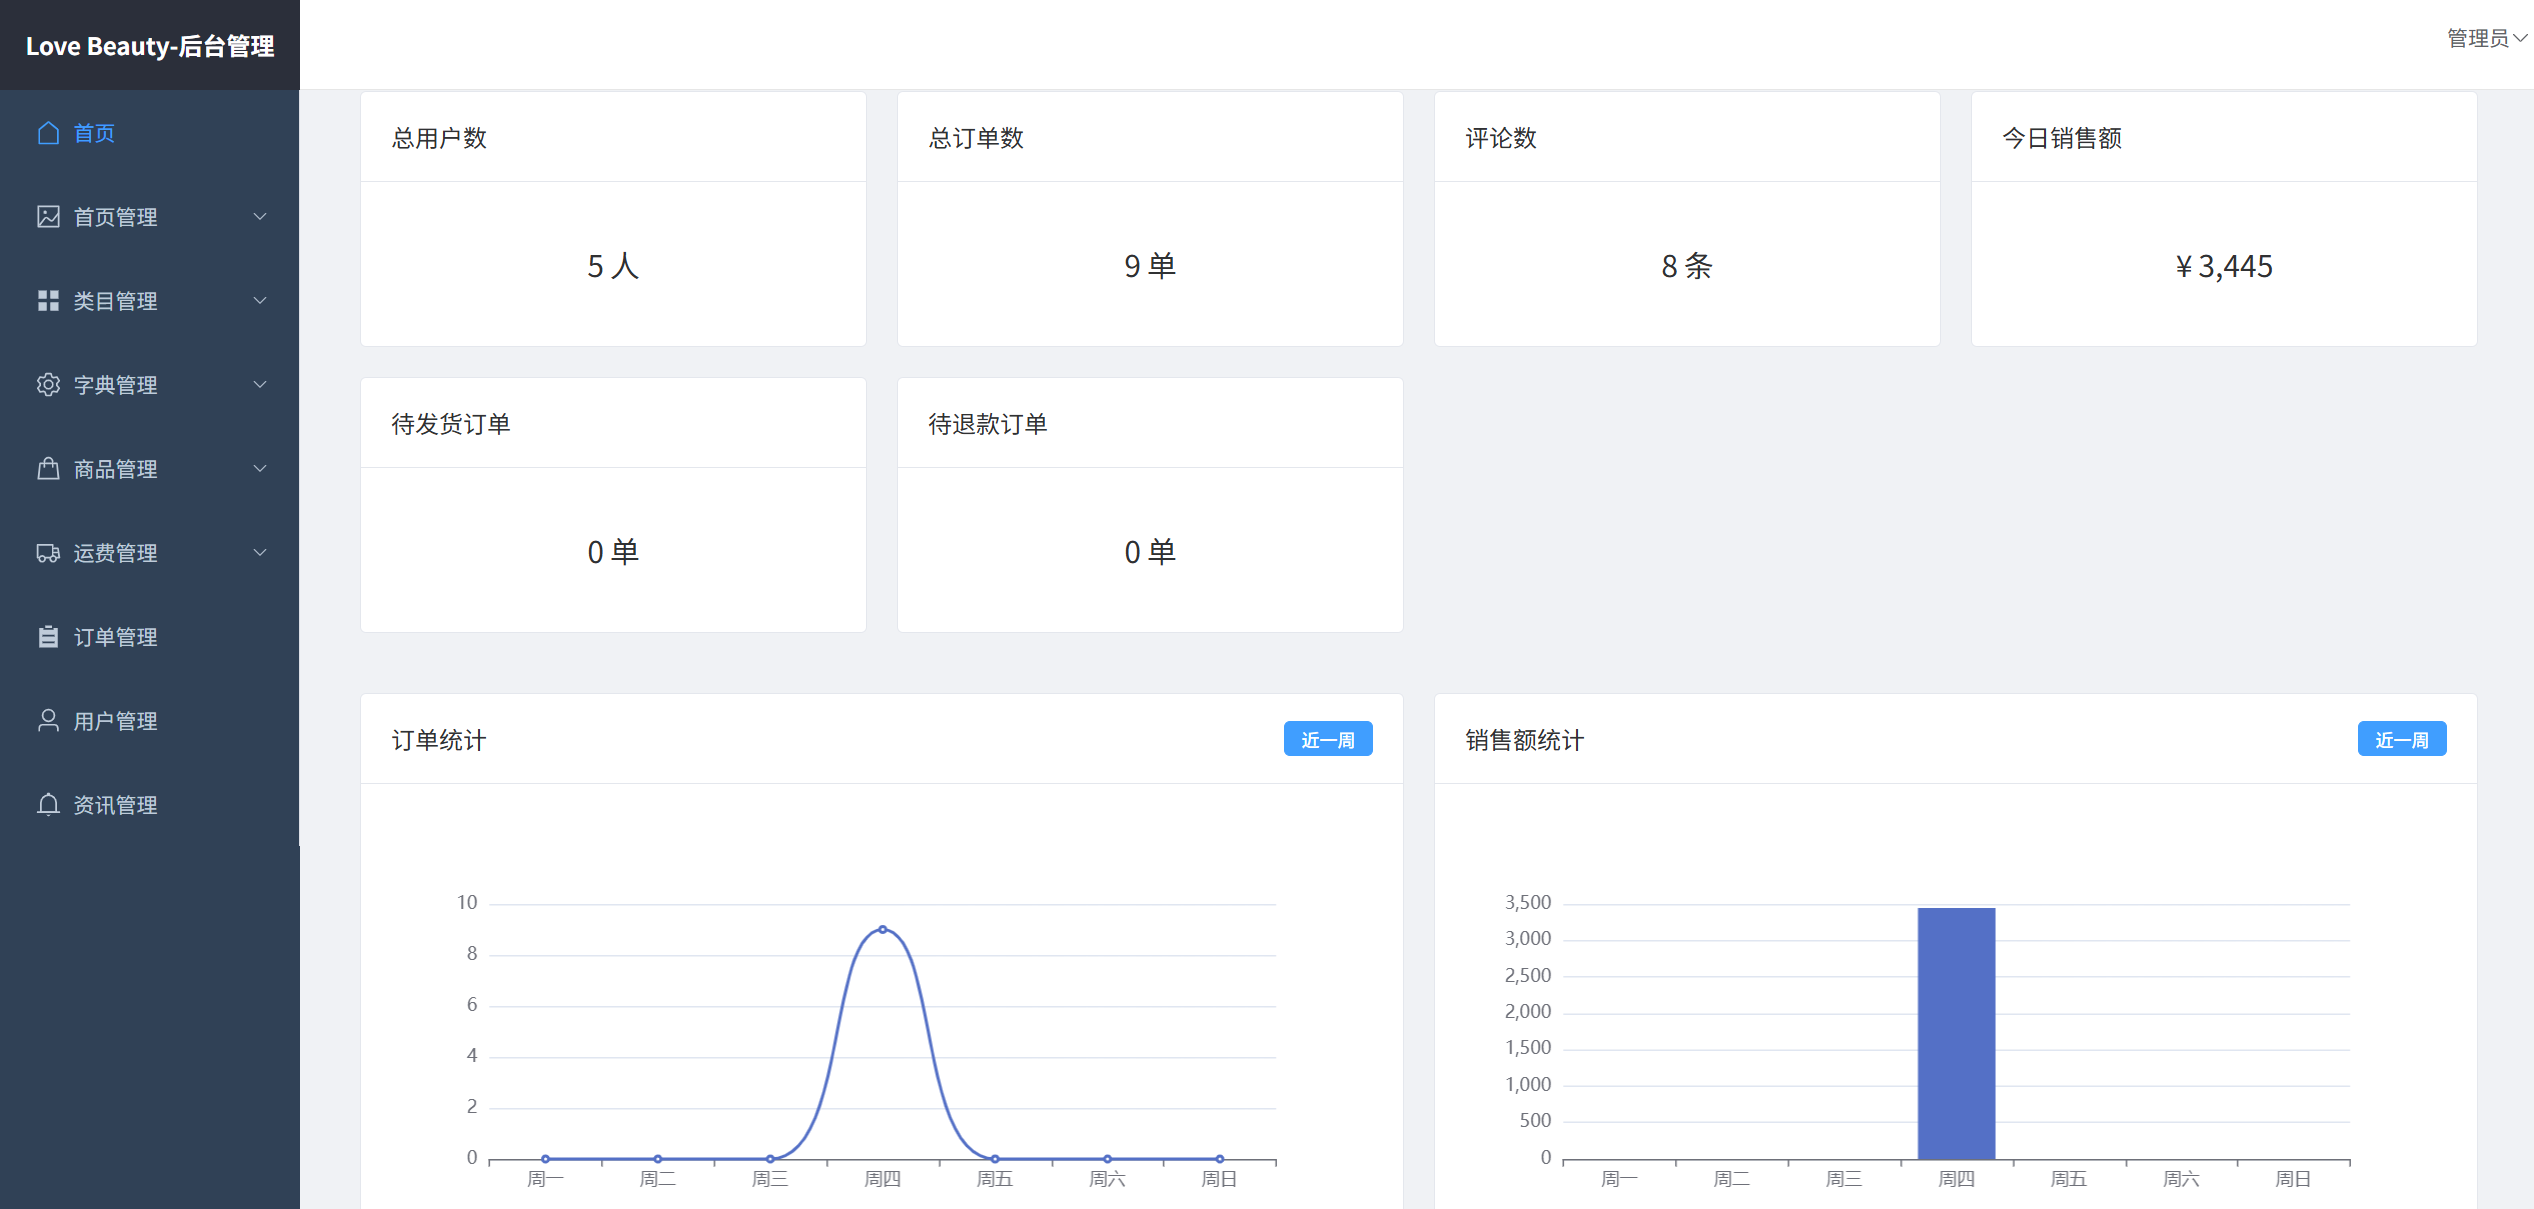Select the 资讯管理 menu item
The width and height of the screenshot is (2534, 1209).
coord(115,805)
